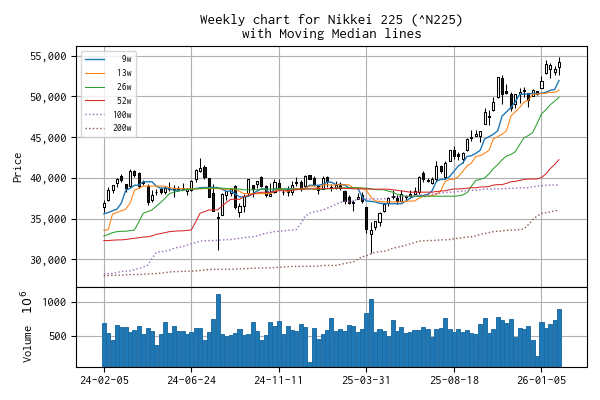The height and width of the screenshot is (400, 600).
Task: Click the '9w' legend label
Action: [126, 59]
